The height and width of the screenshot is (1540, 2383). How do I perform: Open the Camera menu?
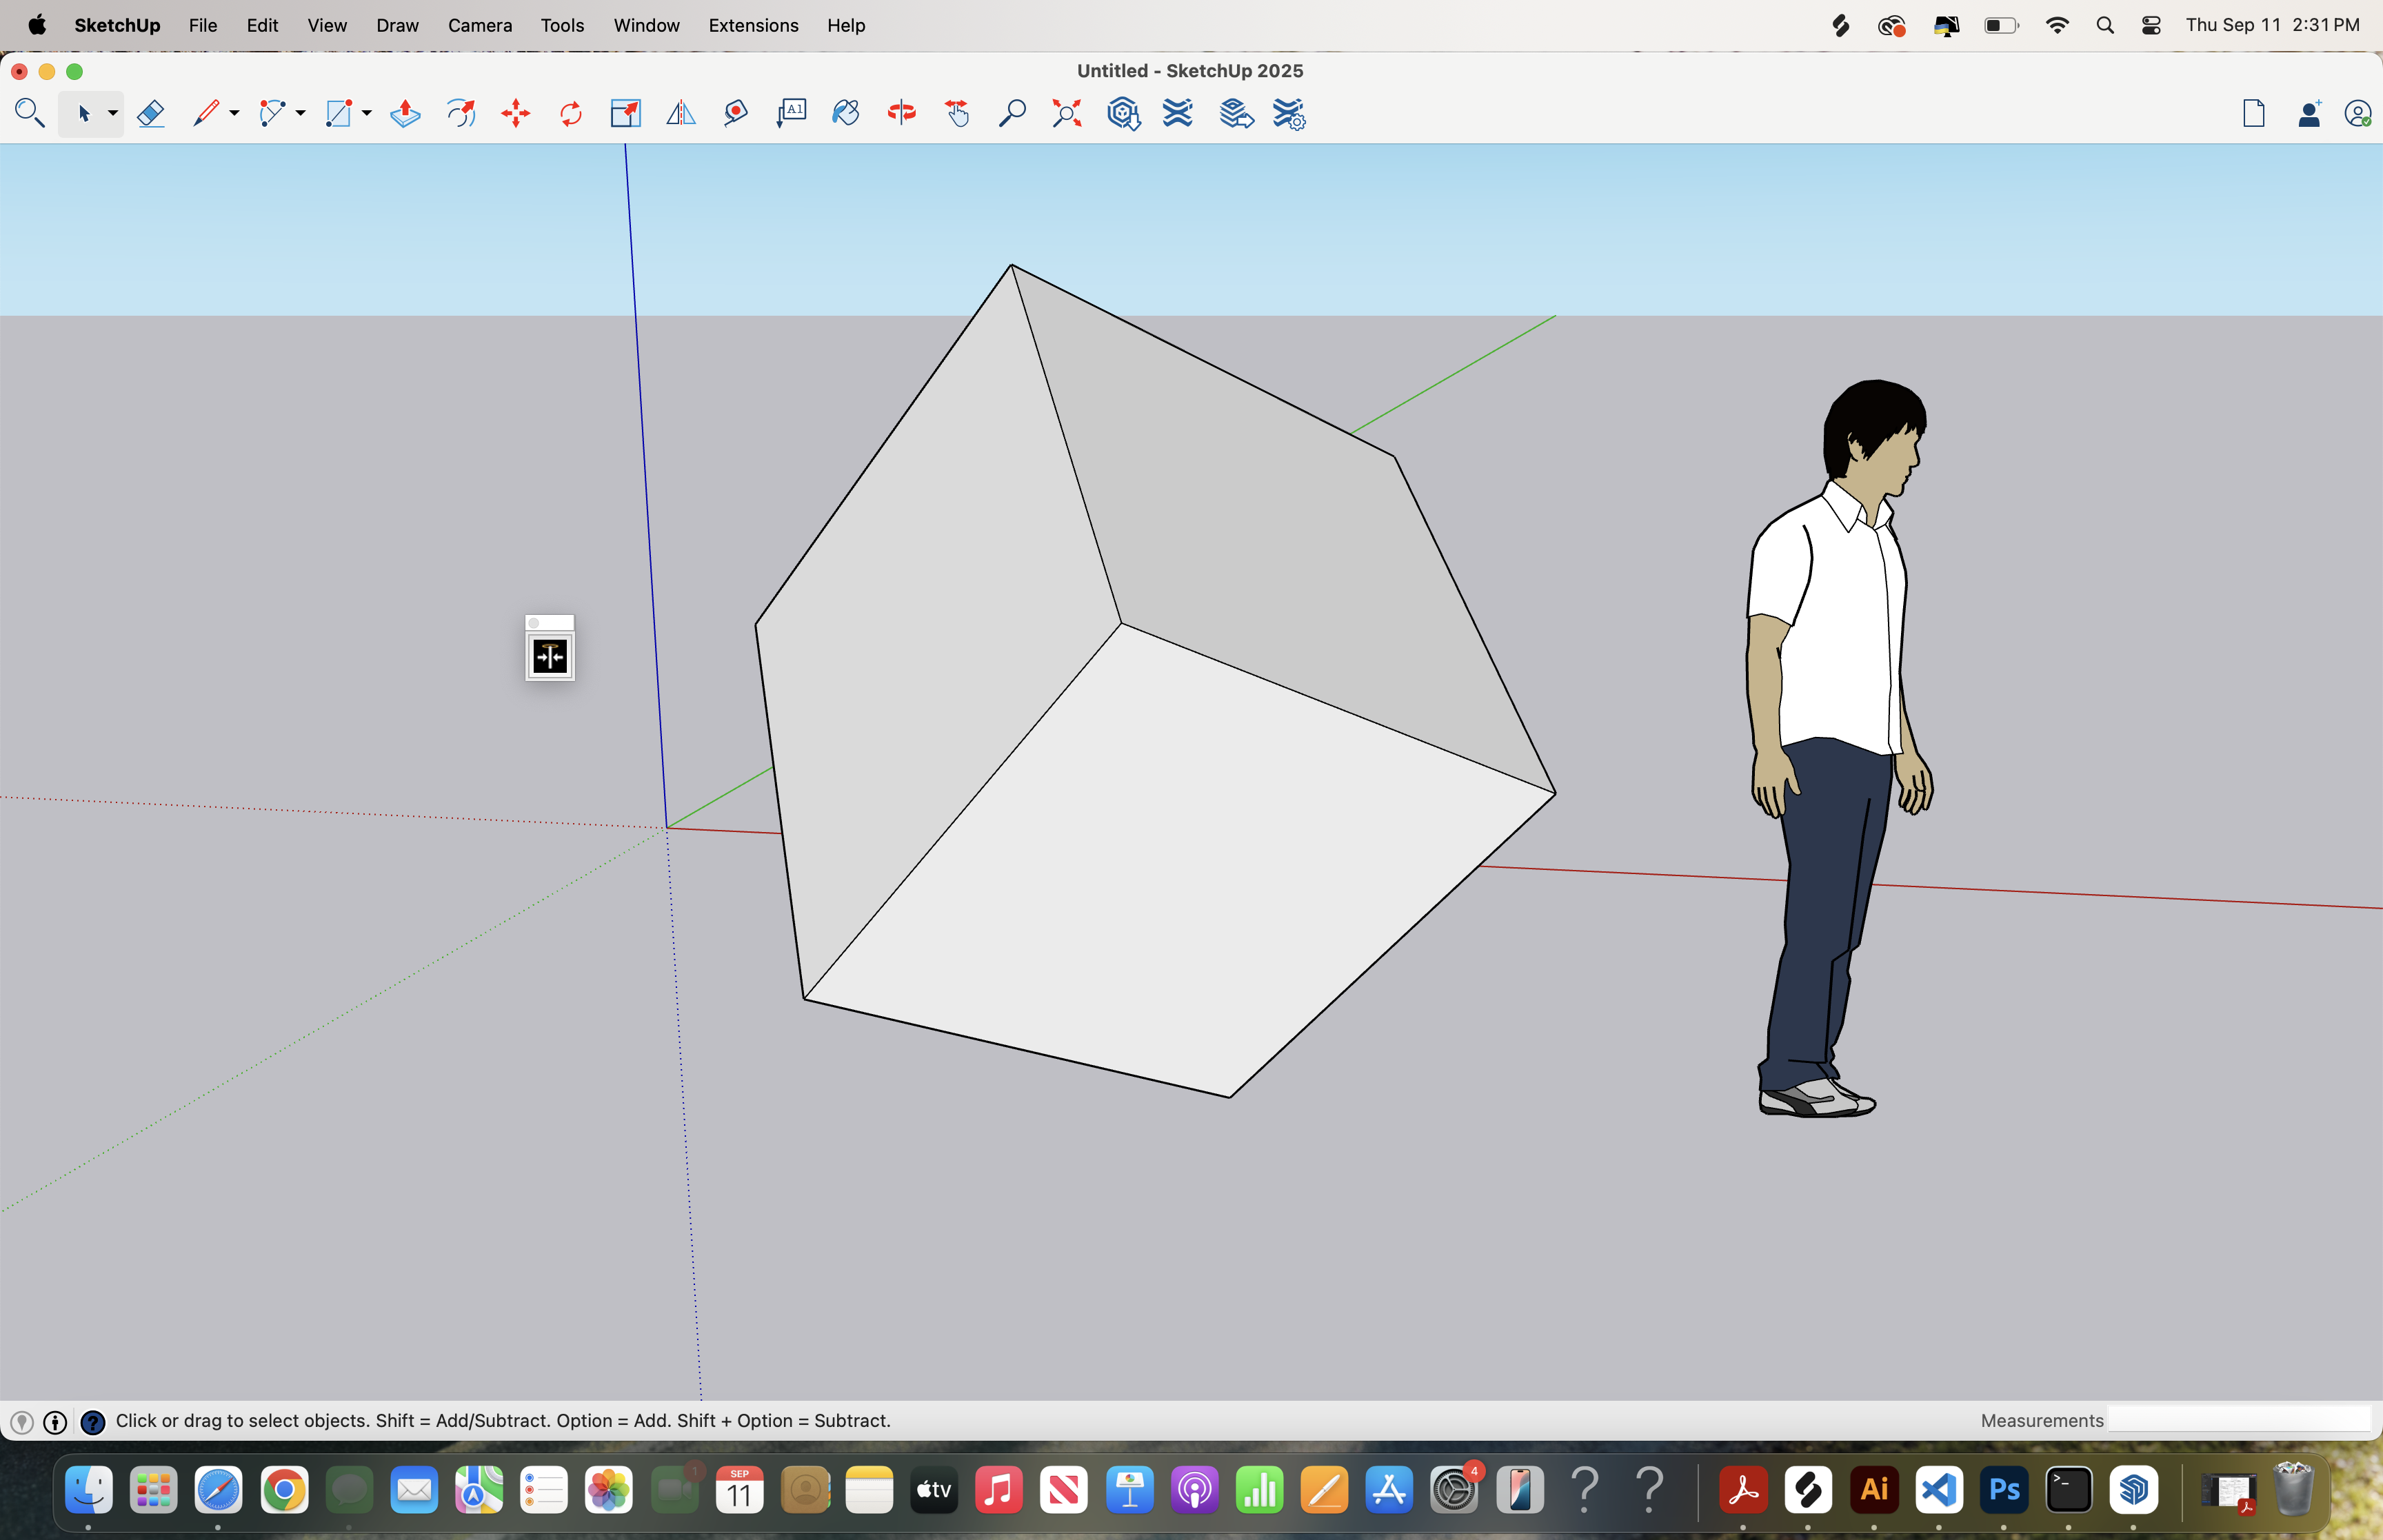480,25
